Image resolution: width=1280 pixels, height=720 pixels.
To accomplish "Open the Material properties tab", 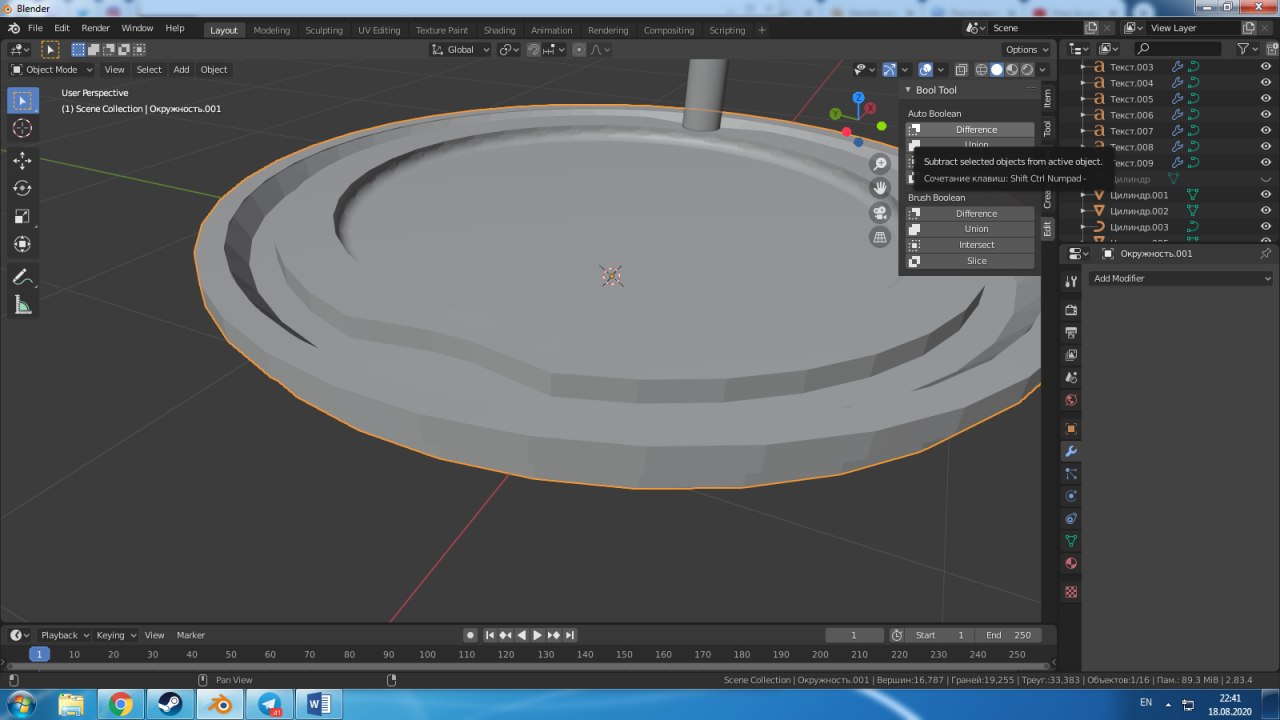I will pos(1071,564).
